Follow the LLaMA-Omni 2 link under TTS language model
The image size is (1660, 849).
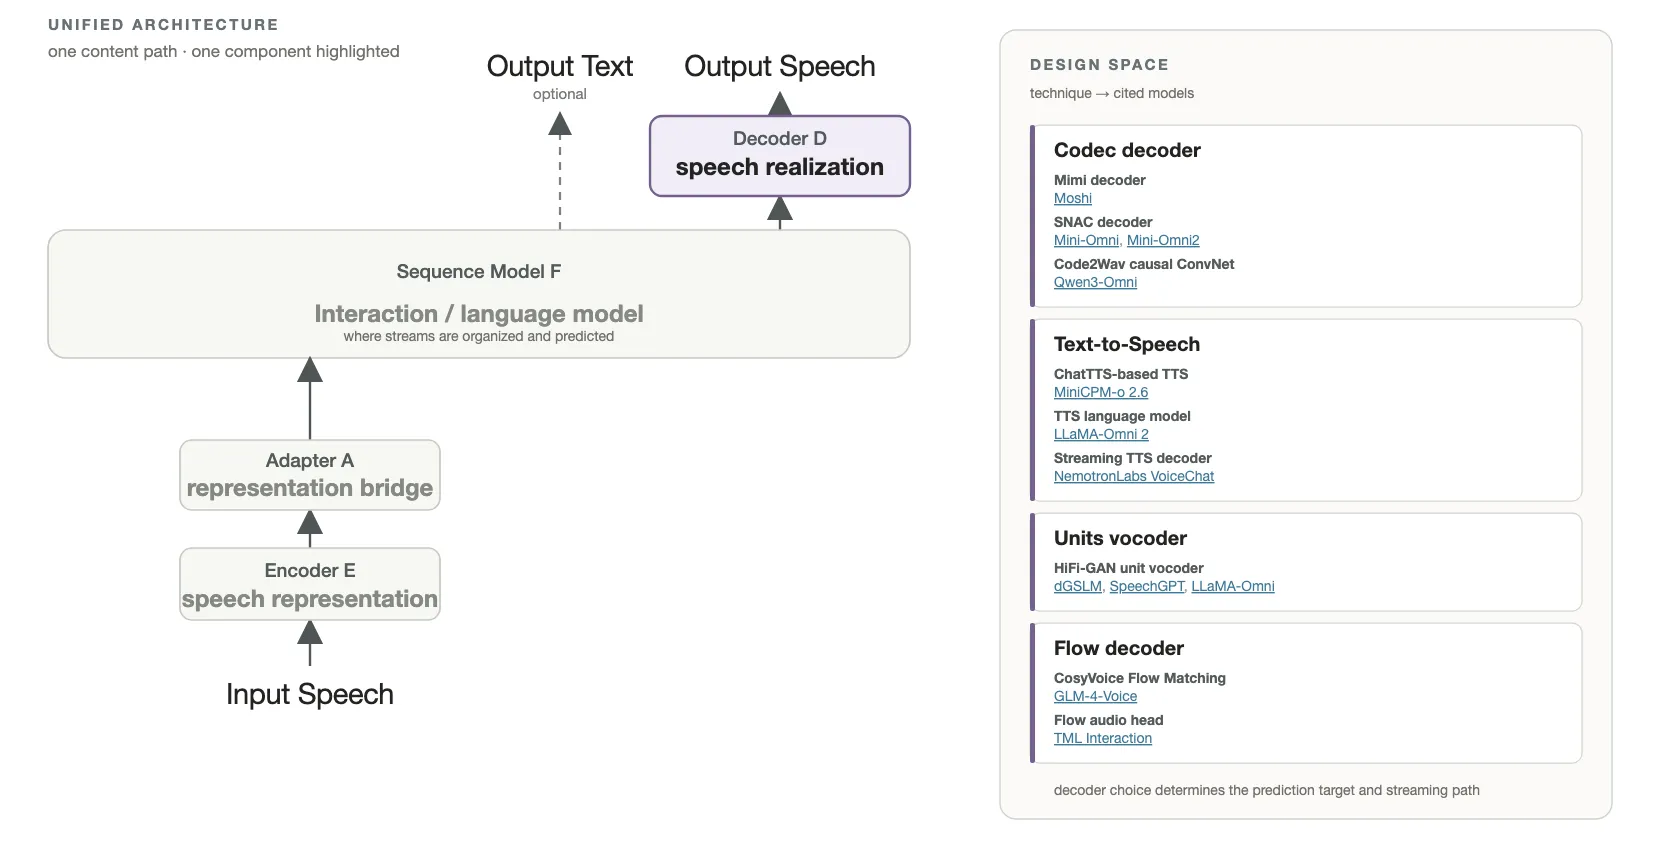pyautogui.click(x=1101, y=434)
